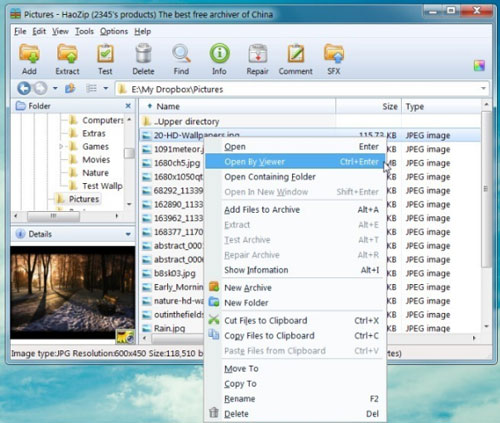
Task: Go back with the blue arrow button
Action: (24, 88)
